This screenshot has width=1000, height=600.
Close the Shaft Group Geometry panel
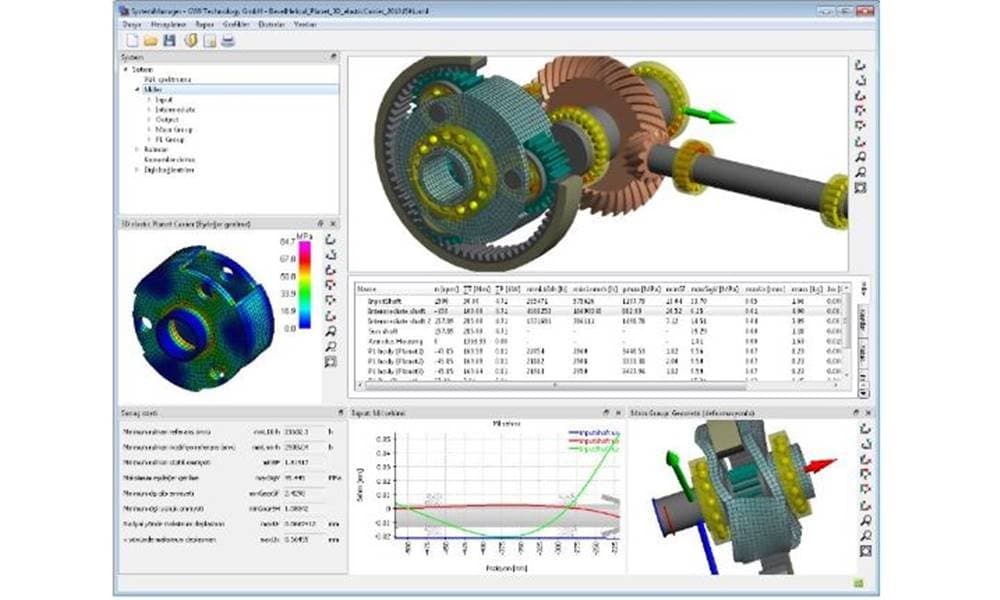pos(869,413)
